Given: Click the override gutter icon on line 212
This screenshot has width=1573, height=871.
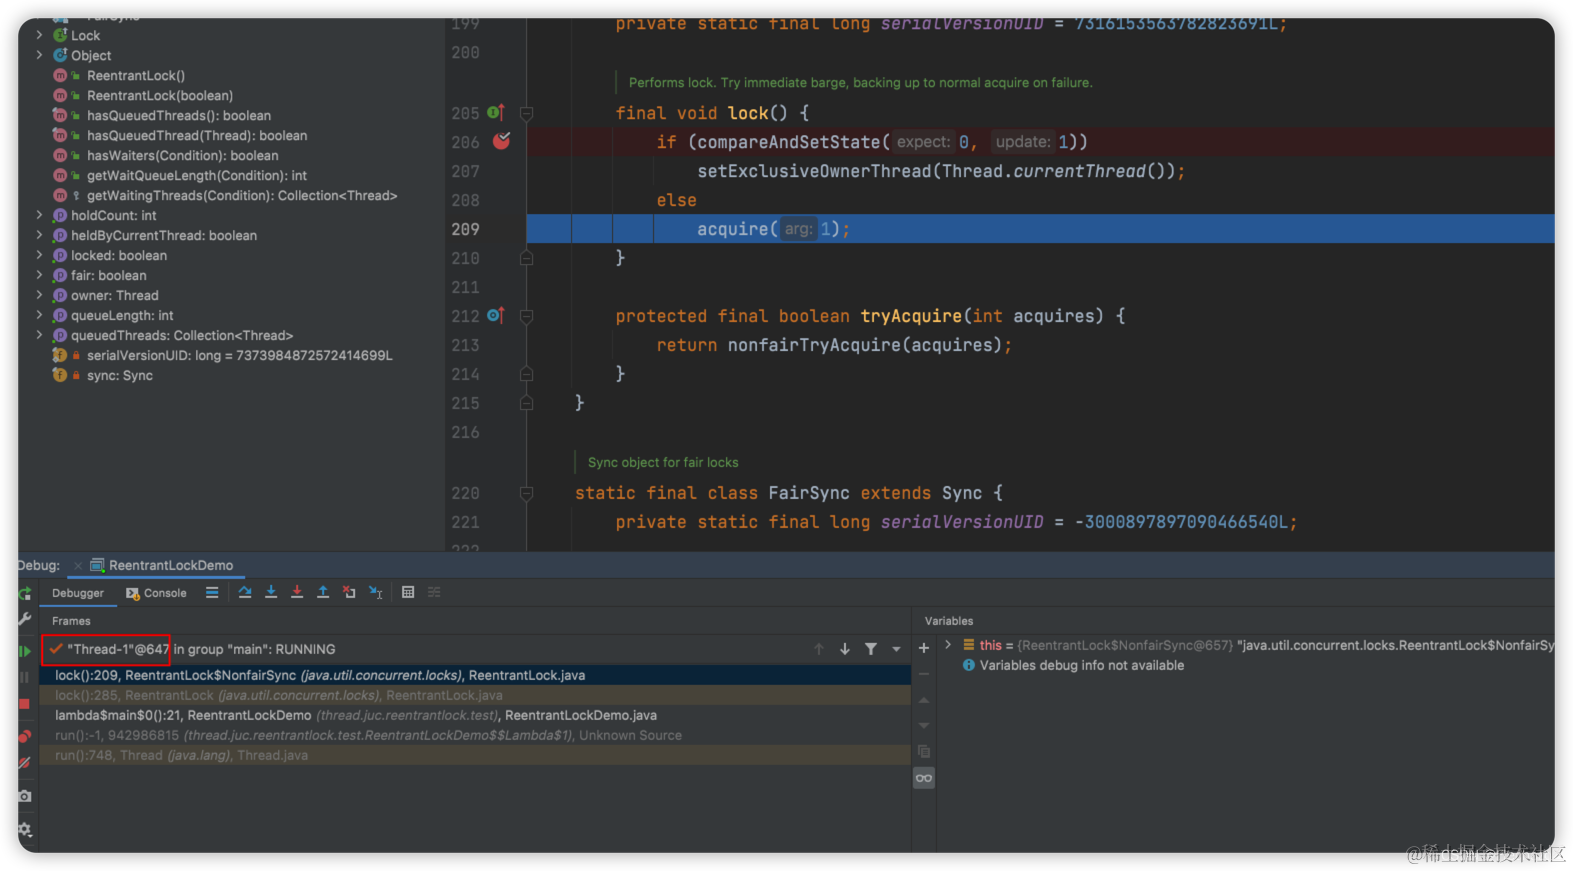Looking at the screenshot, I should pyautogui.click(x=495, y=315).
